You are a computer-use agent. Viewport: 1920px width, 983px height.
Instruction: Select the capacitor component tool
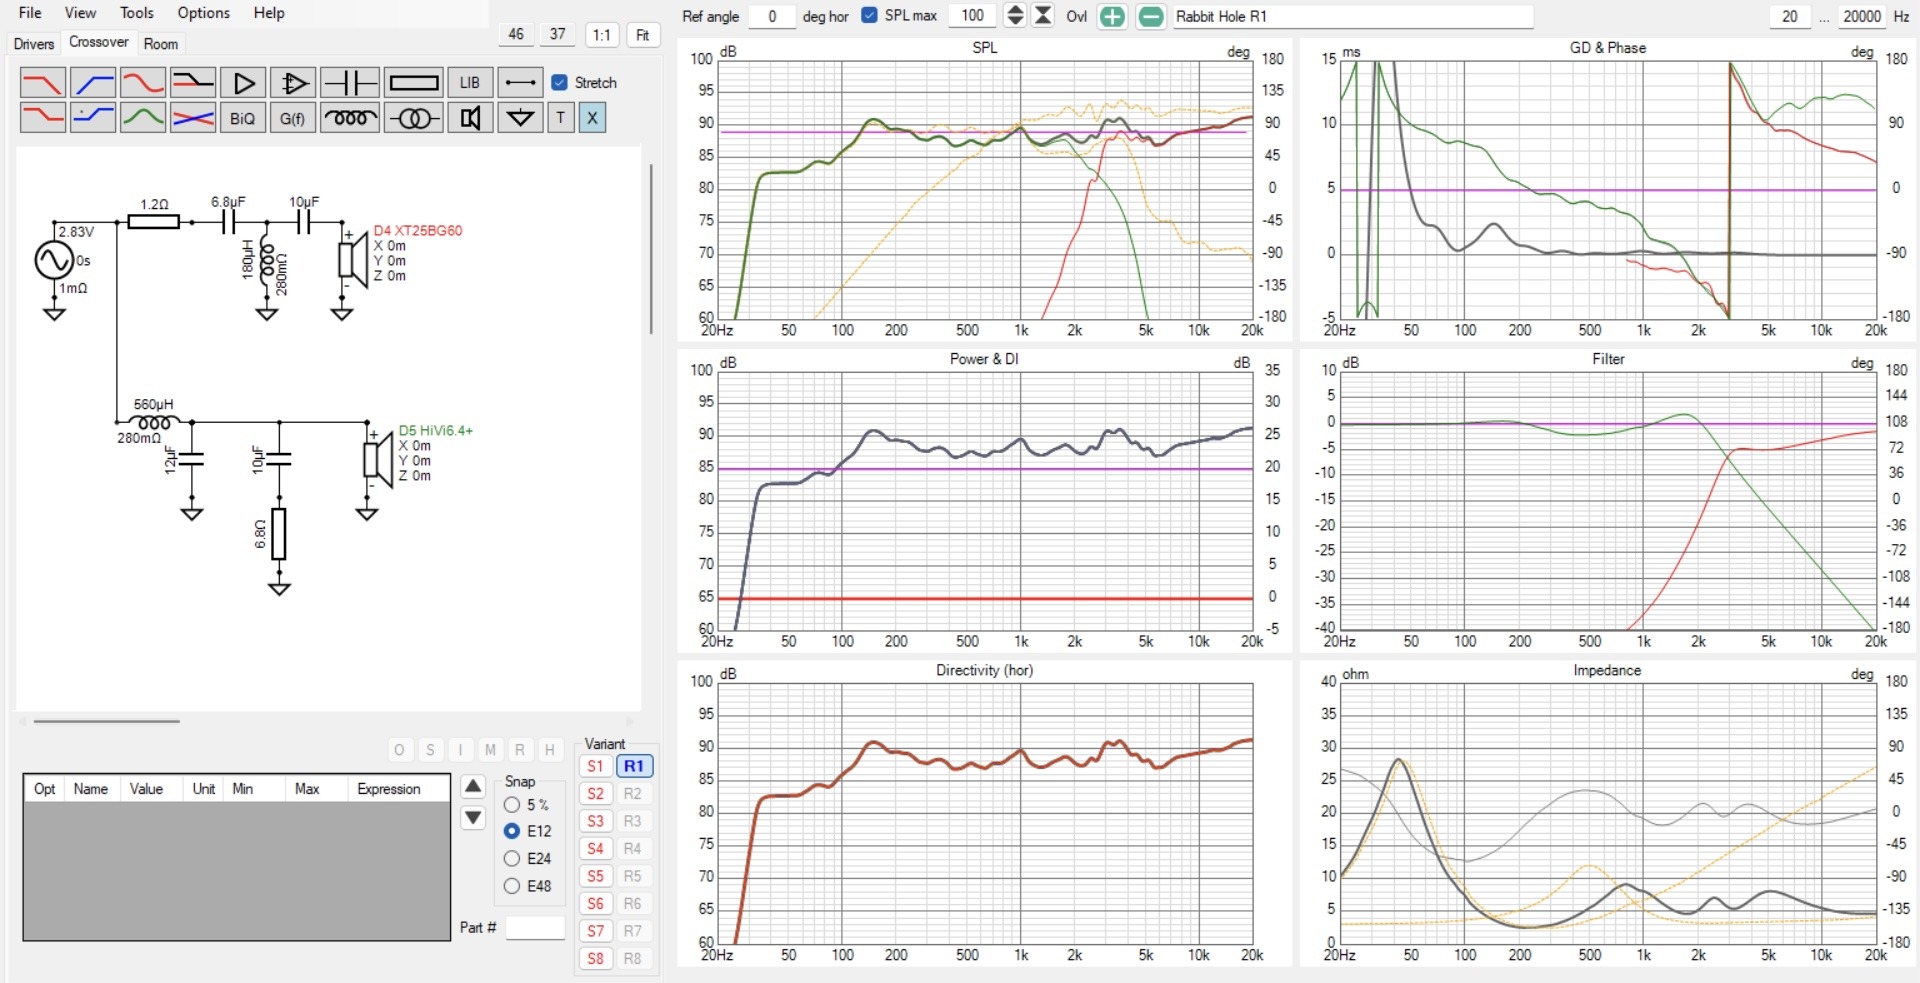pos(350,83)
